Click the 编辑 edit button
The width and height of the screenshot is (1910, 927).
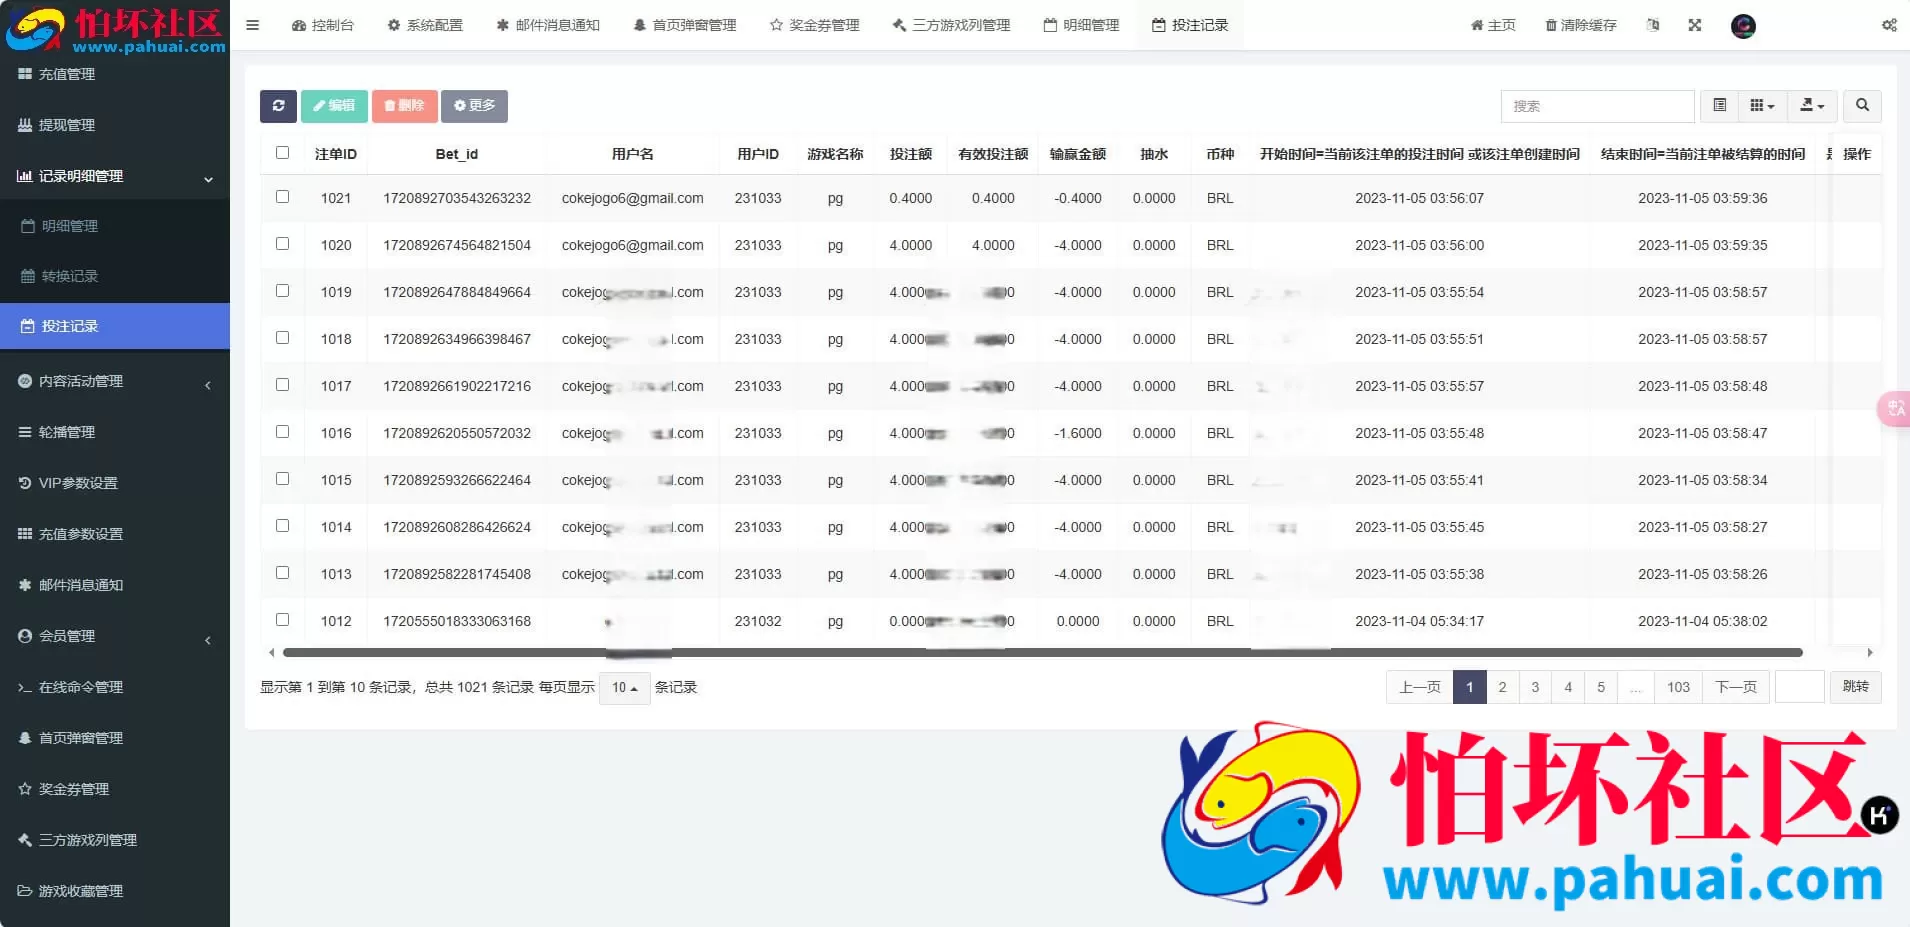click(333, 106)
